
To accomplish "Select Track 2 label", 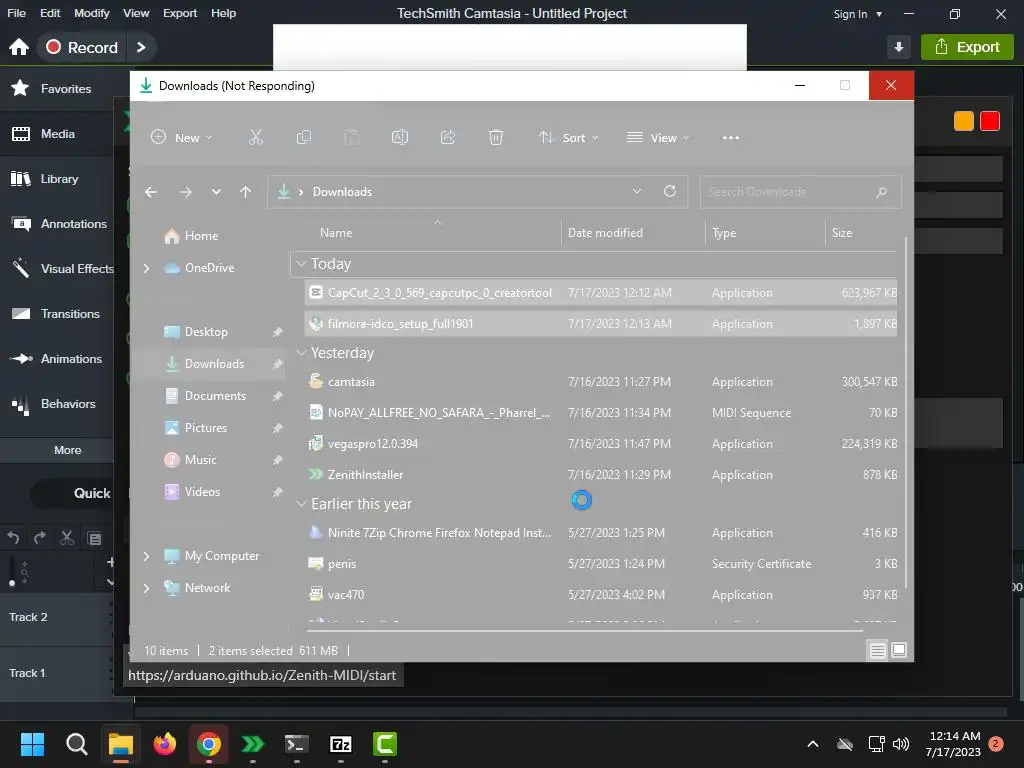I will (x=28, y=617).
